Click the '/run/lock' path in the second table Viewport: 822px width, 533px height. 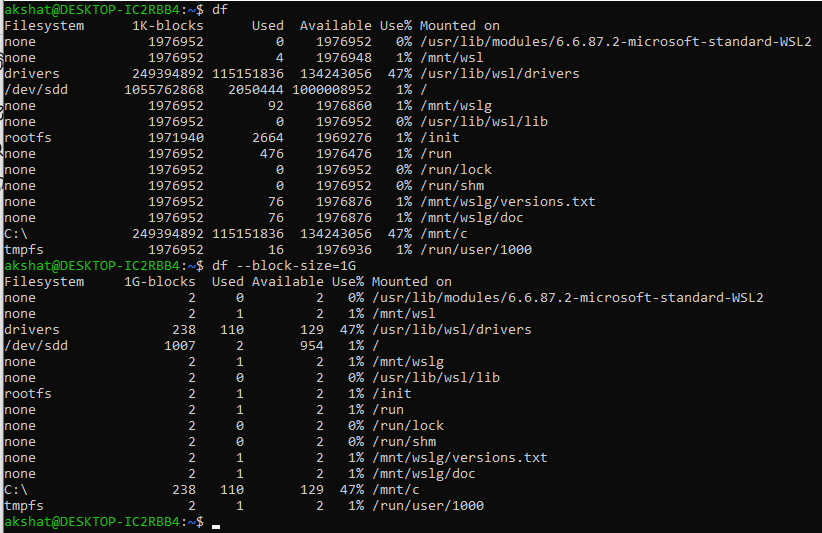[x=408, y=426]
